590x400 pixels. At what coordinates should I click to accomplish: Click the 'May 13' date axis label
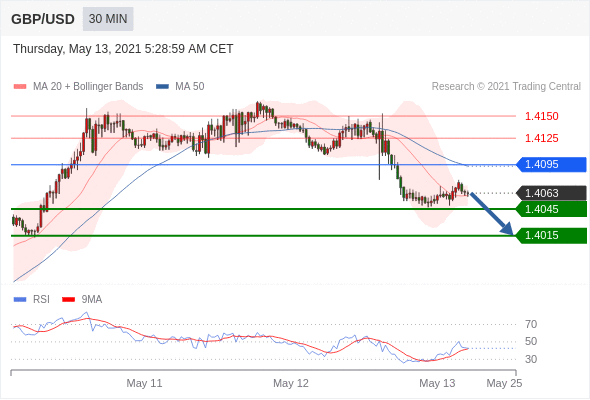437,383
